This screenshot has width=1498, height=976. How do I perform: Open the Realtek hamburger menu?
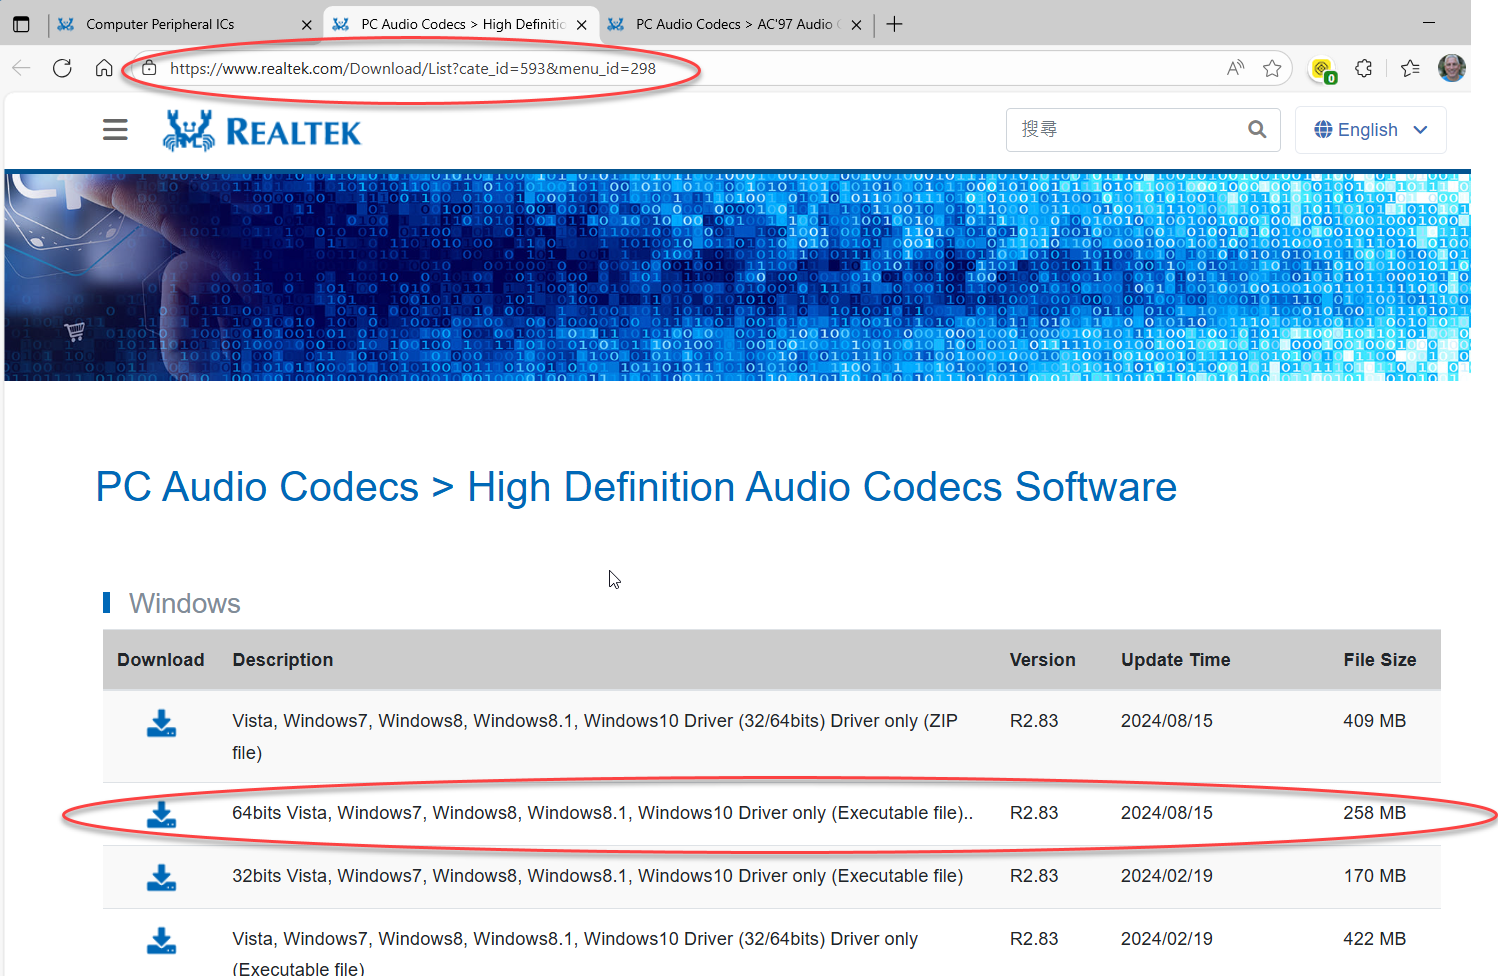(115, 130)
